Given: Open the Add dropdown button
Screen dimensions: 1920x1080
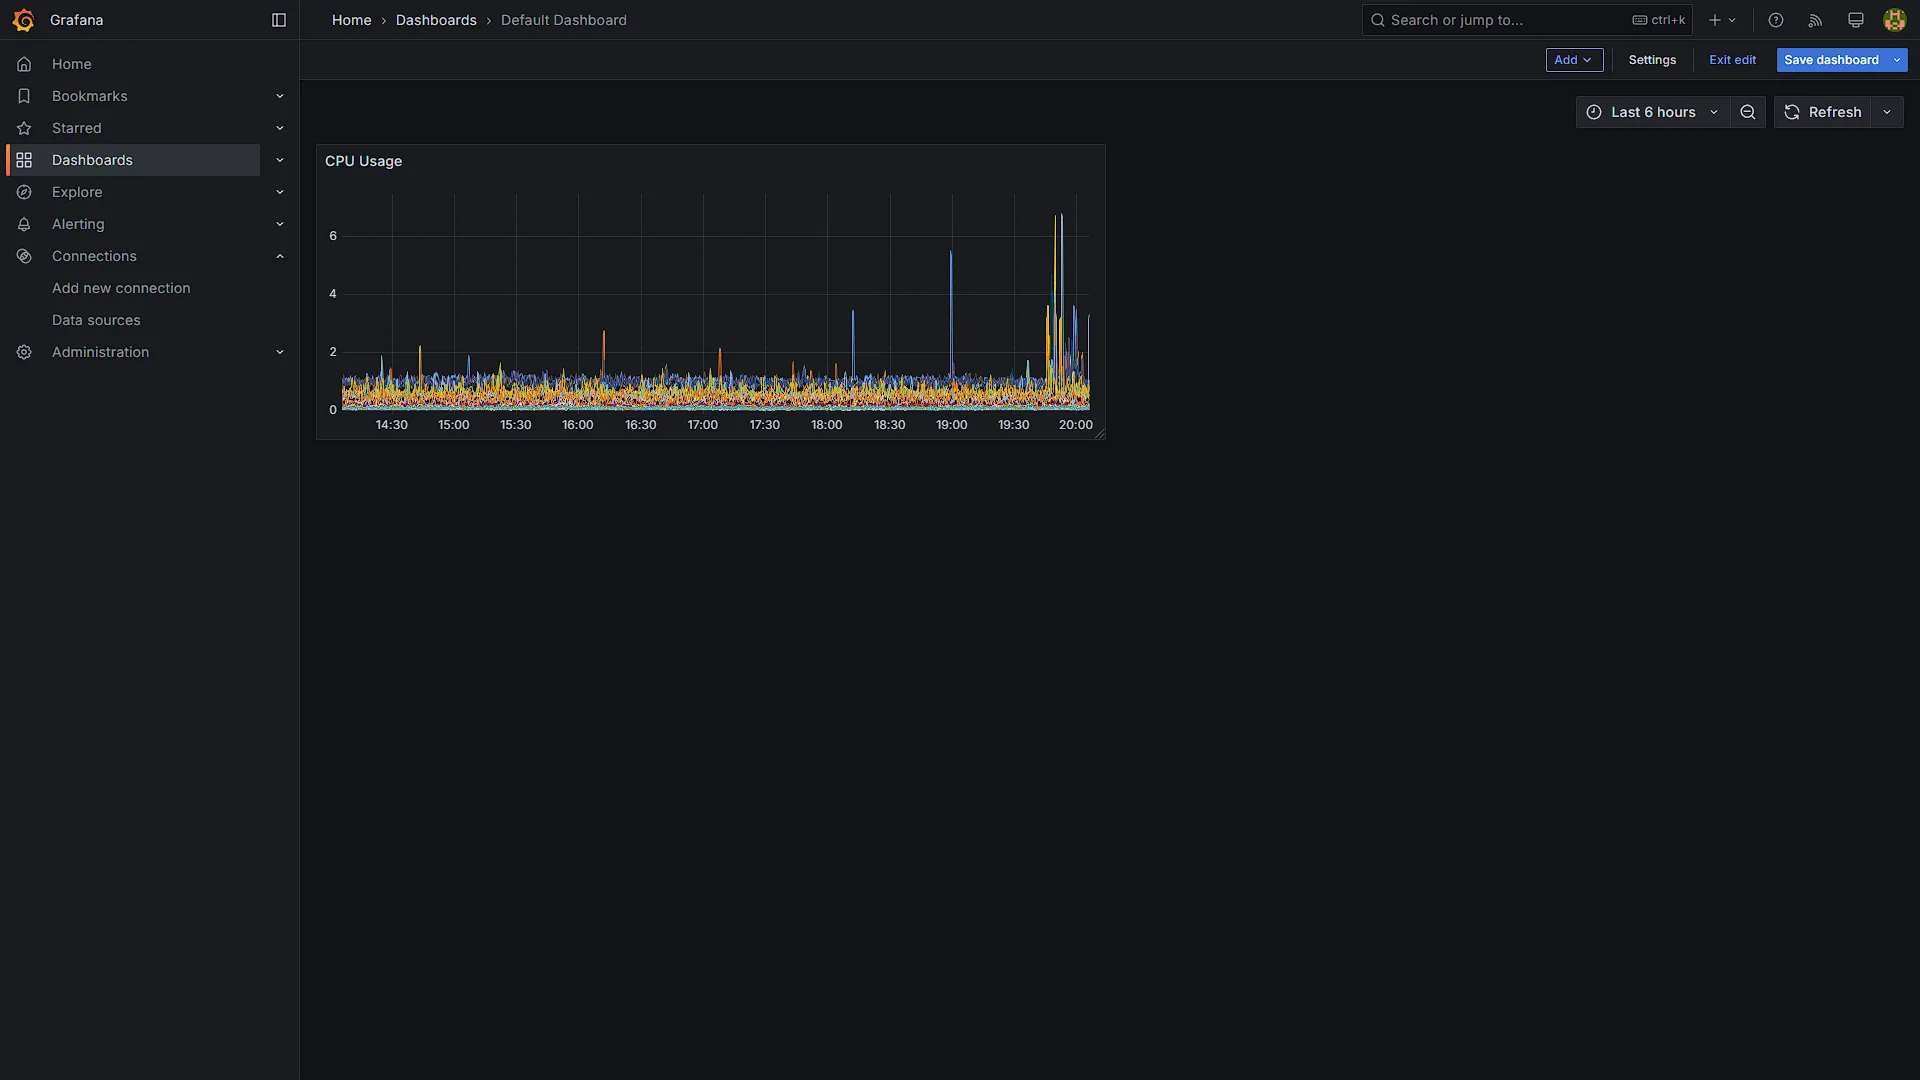Looking at the screenshot, I should tap(1574, 60).
